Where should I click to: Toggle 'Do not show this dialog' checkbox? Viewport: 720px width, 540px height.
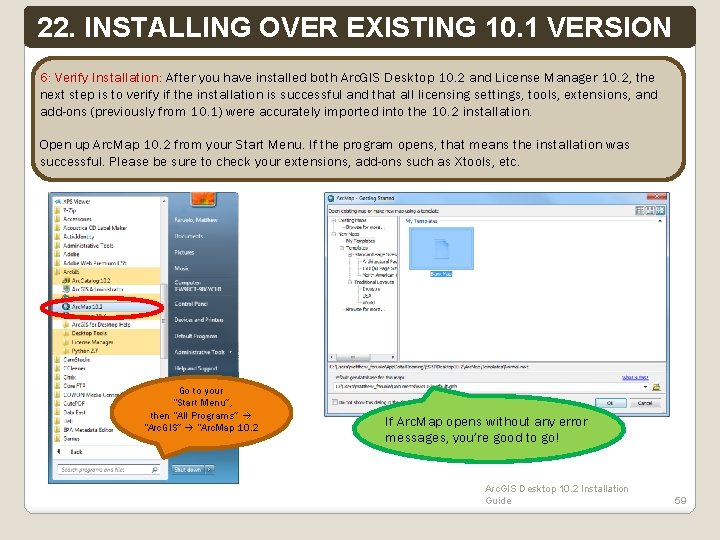click(335, 402)
